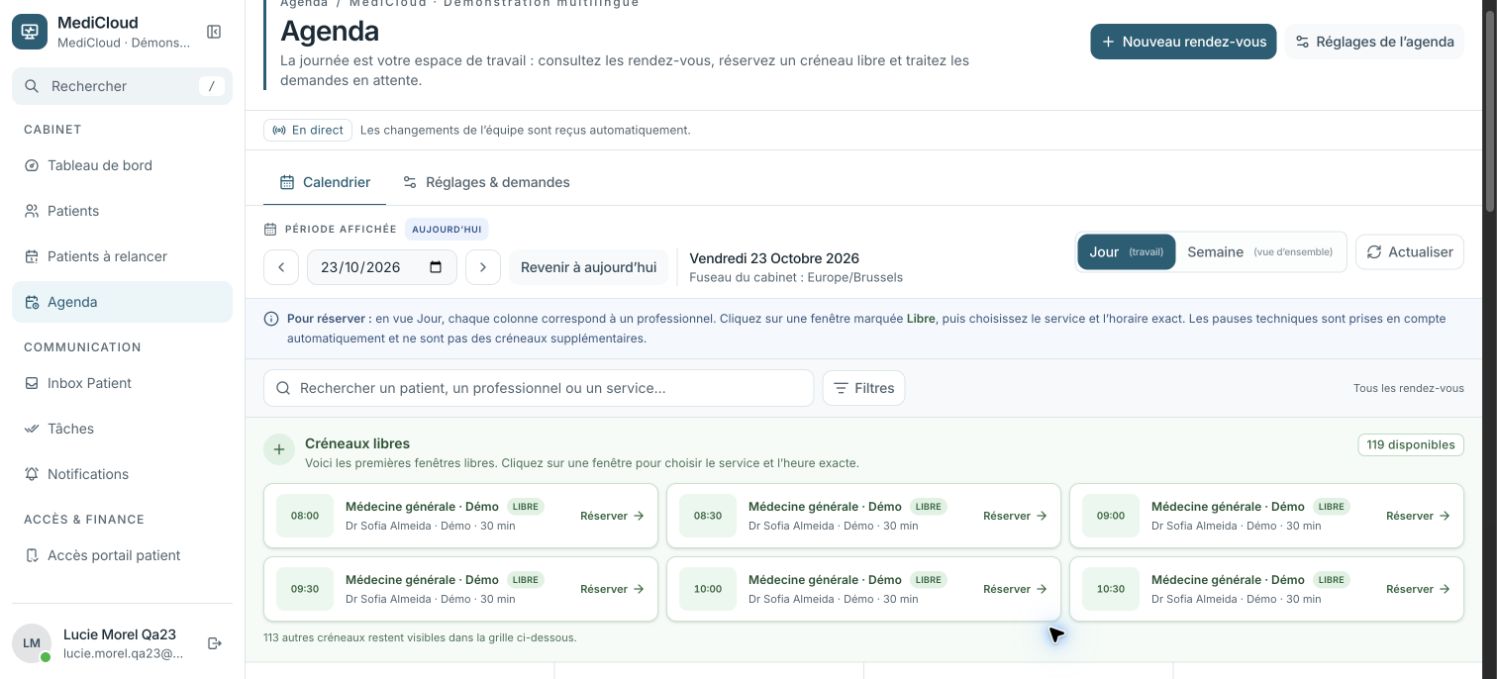The height and width of the screenshot is (679, 1497).
Task: Select Semaine view
Action: 1260,252
